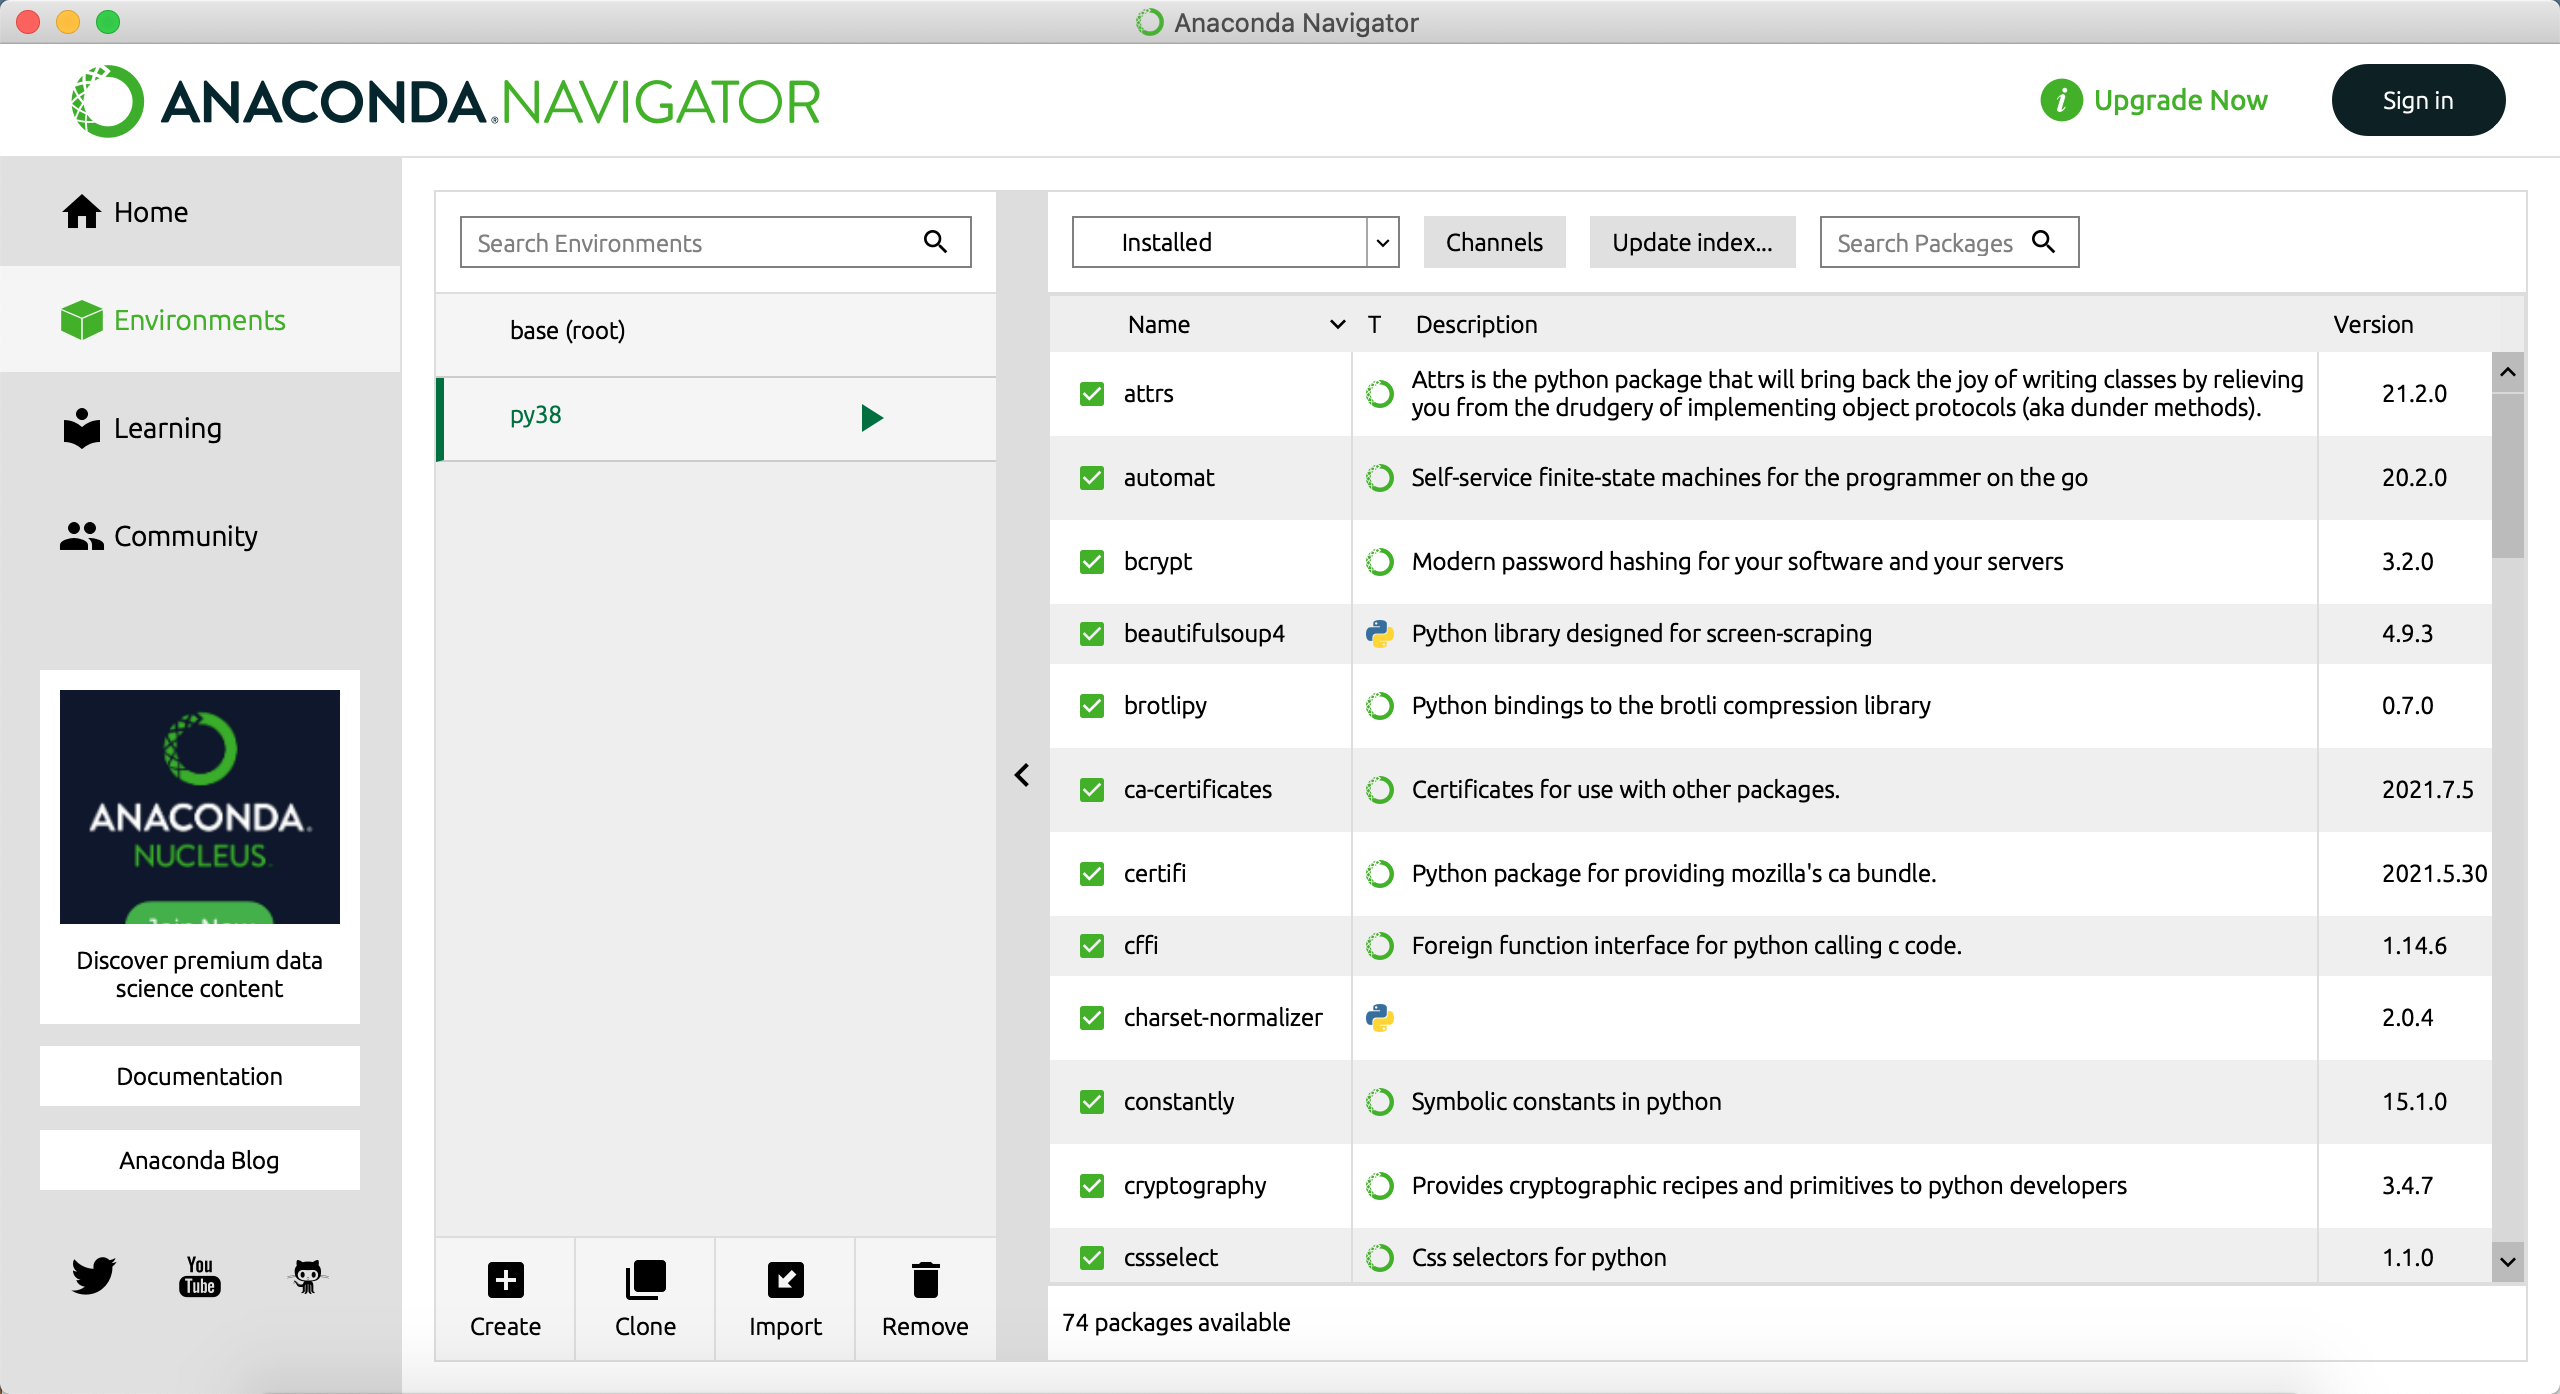Open the Installed package filter dropdown
This screenshot has height=1394, width=2560.
[1235, 242]
